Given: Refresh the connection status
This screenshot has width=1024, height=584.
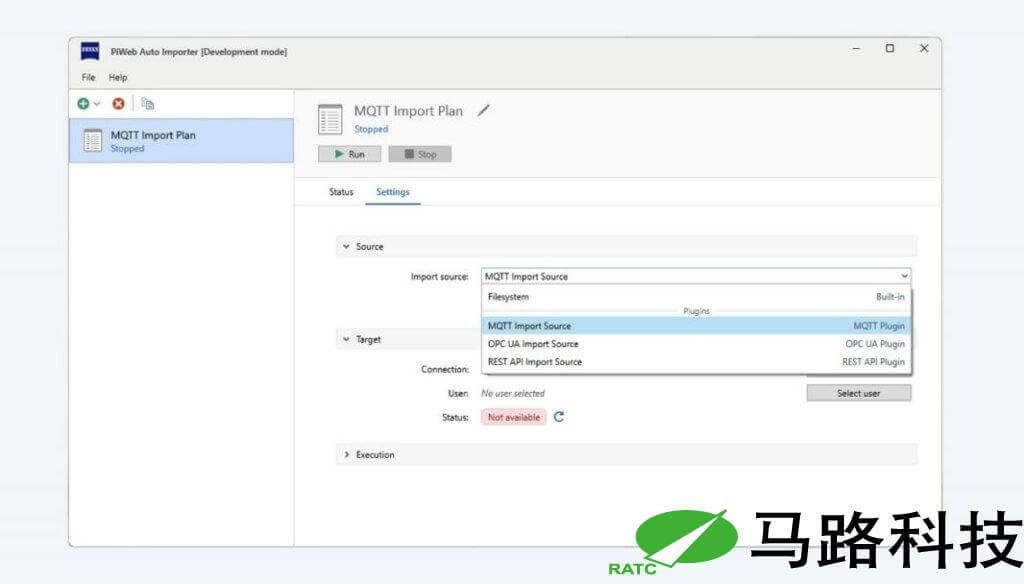Looking at the screenshot, I should click(559, 417).
